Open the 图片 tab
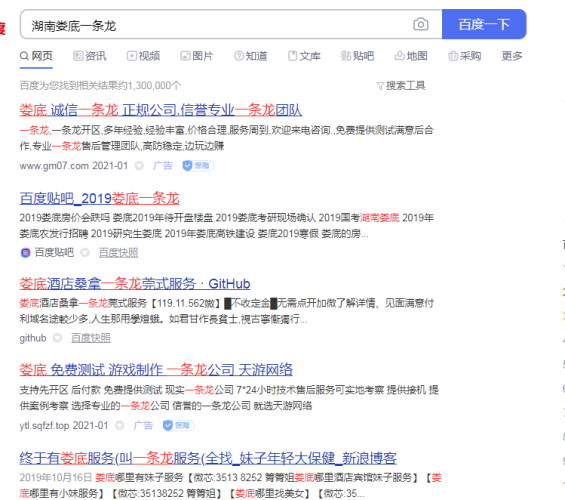 click(x=197, y=56)
